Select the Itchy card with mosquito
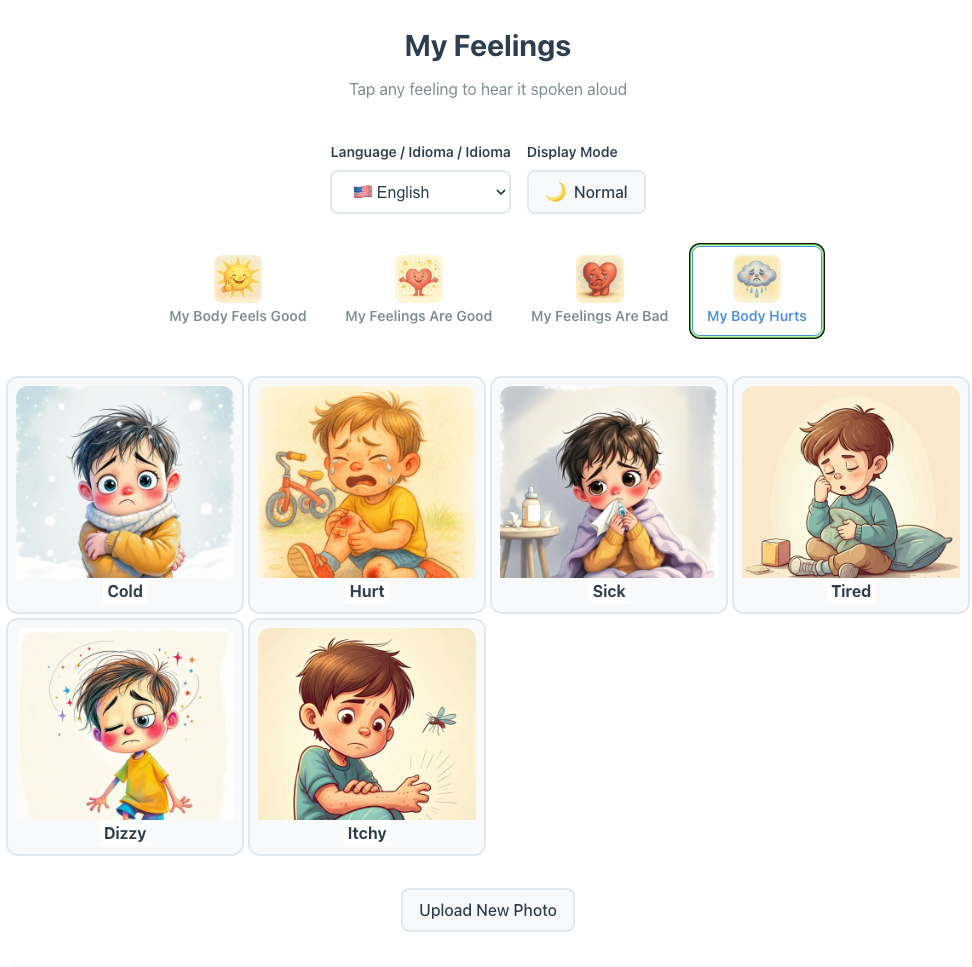 pyautogui.click(x=367, y=737)
